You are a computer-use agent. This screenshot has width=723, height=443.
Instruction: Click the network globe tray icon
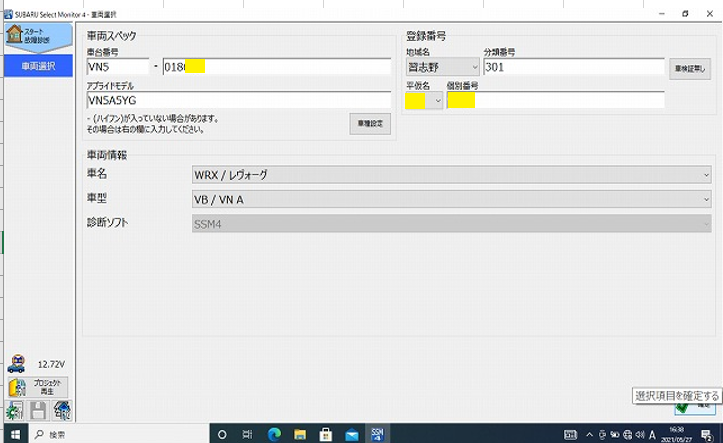(628, 434)
